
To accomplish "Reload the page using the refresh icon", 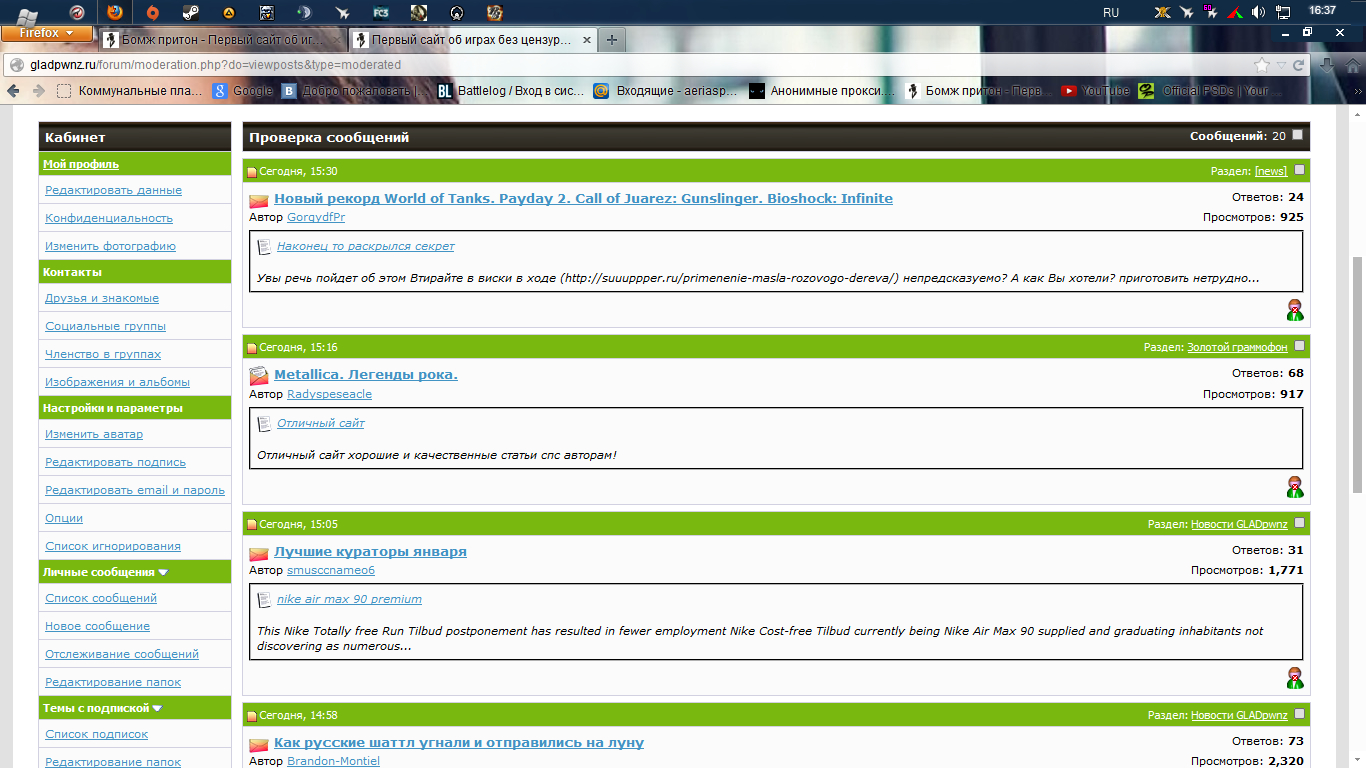I will coord(1298,65).
